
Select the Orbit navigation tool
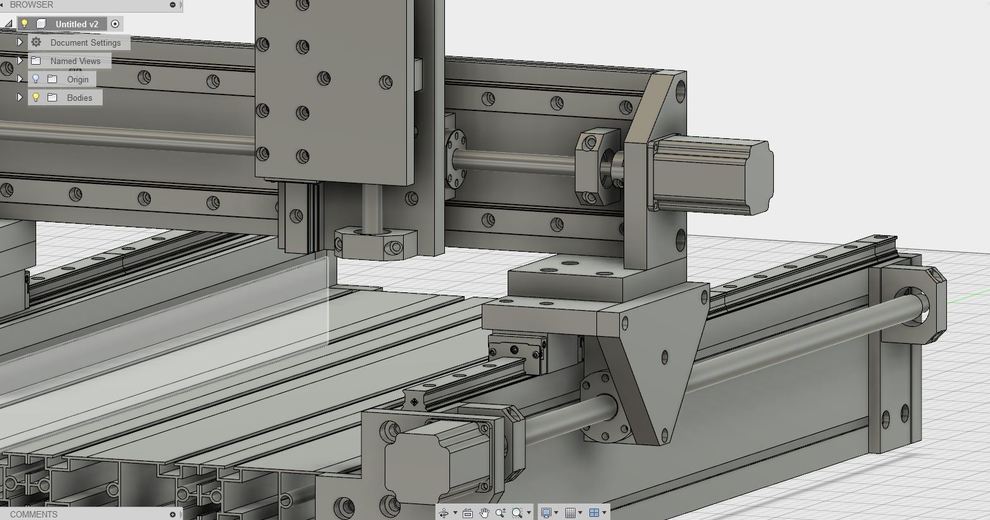point(443,513)
